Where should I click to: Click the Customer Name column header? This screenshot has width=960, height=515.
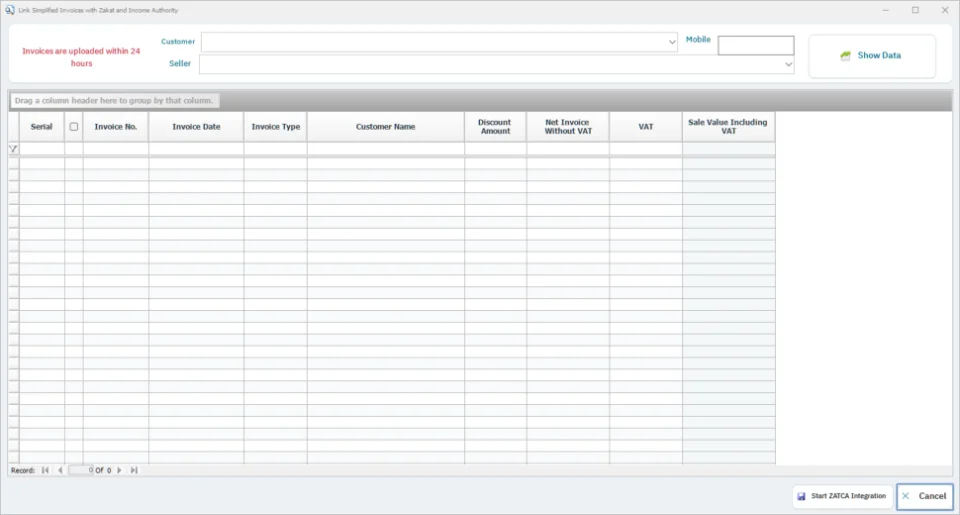pos(386,127)
